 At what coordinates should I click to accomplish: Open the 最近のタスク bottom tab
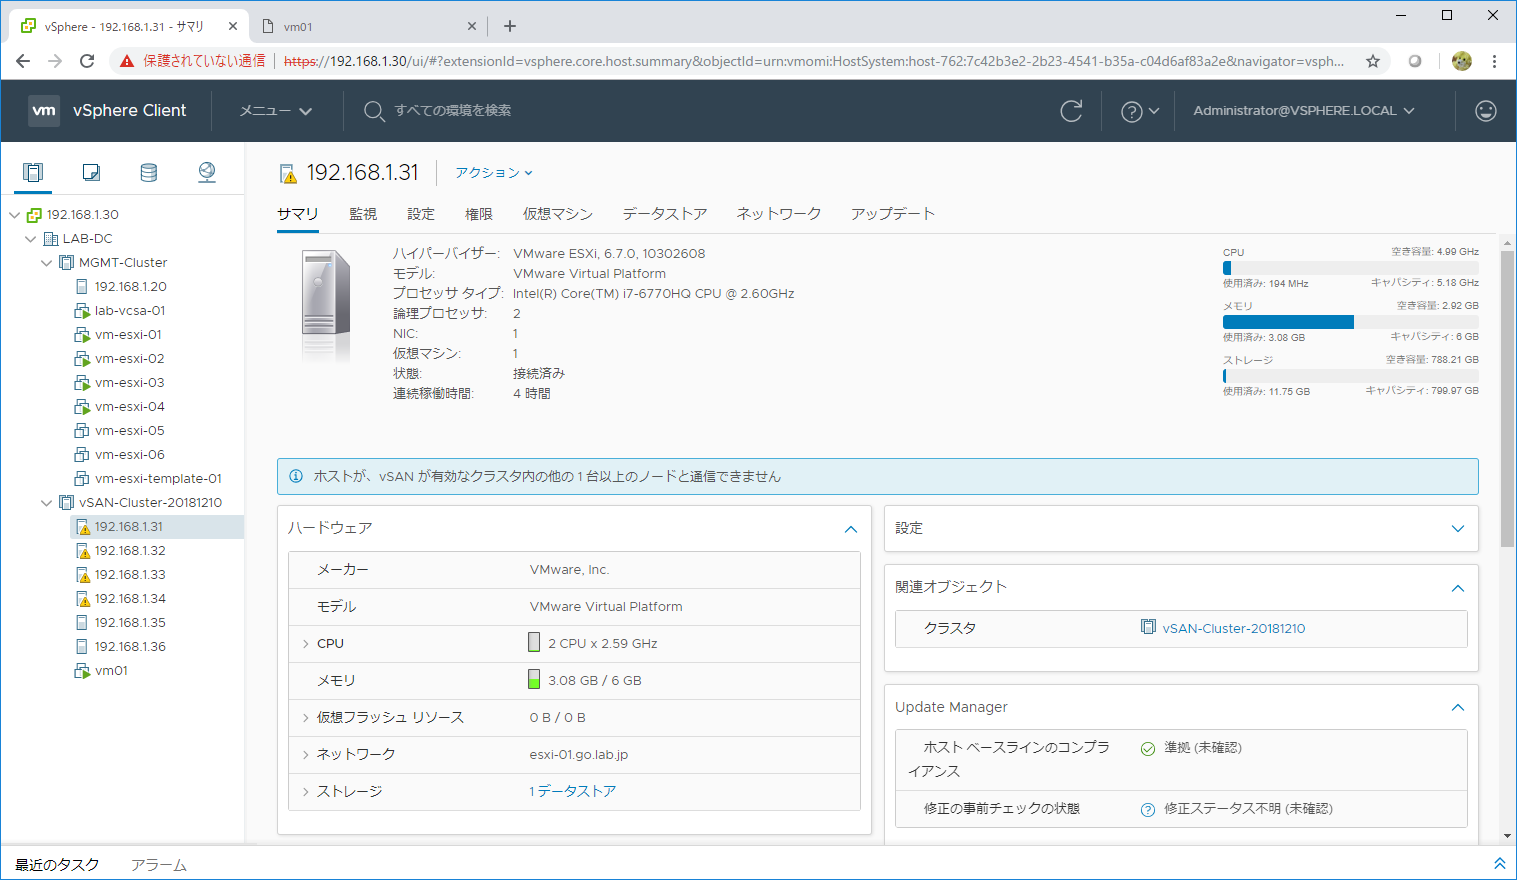[57, 865]
